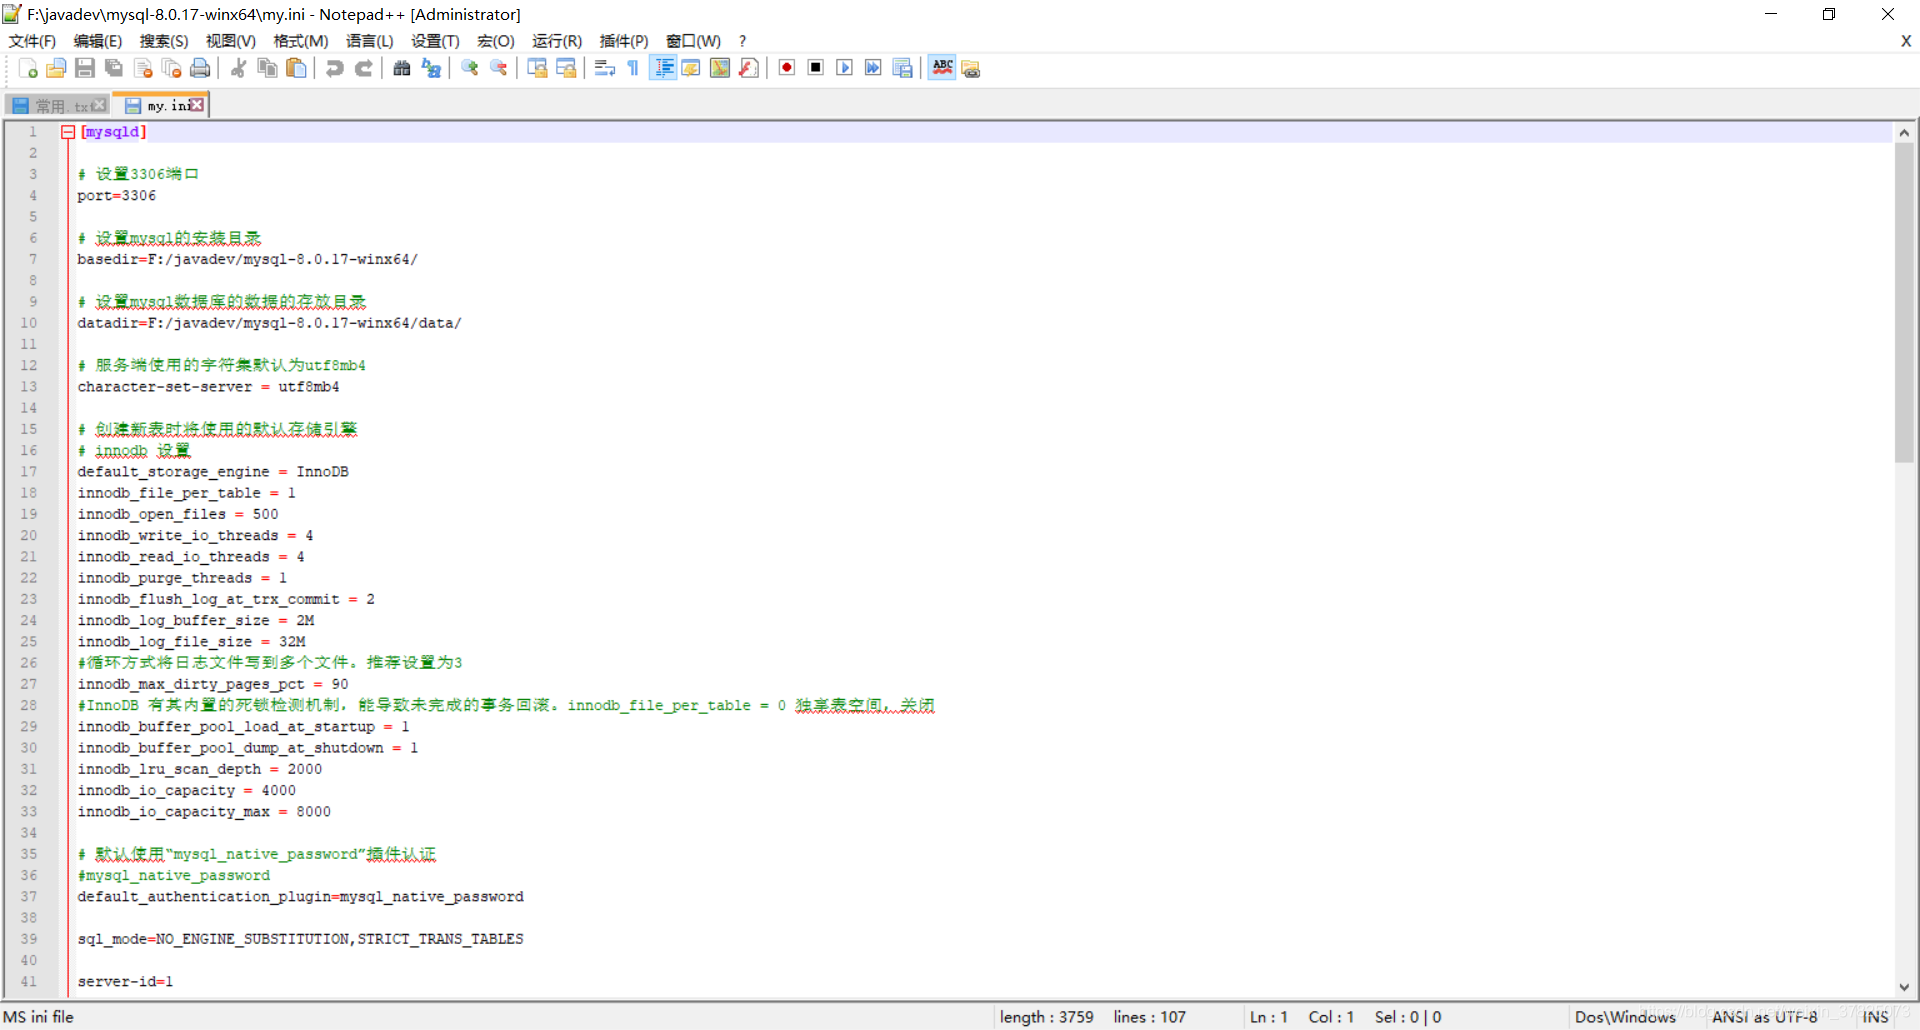Click the INS insert mode indicator
This screenshot has width=1920, height=1030.
[x=1876, y=1017]
